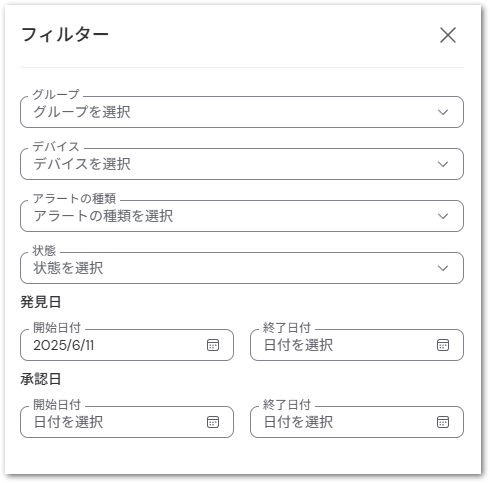The width and height of the screenshot is (490, 483).
Task: Close the フィルター dialog with X
Action: (448, 35)
